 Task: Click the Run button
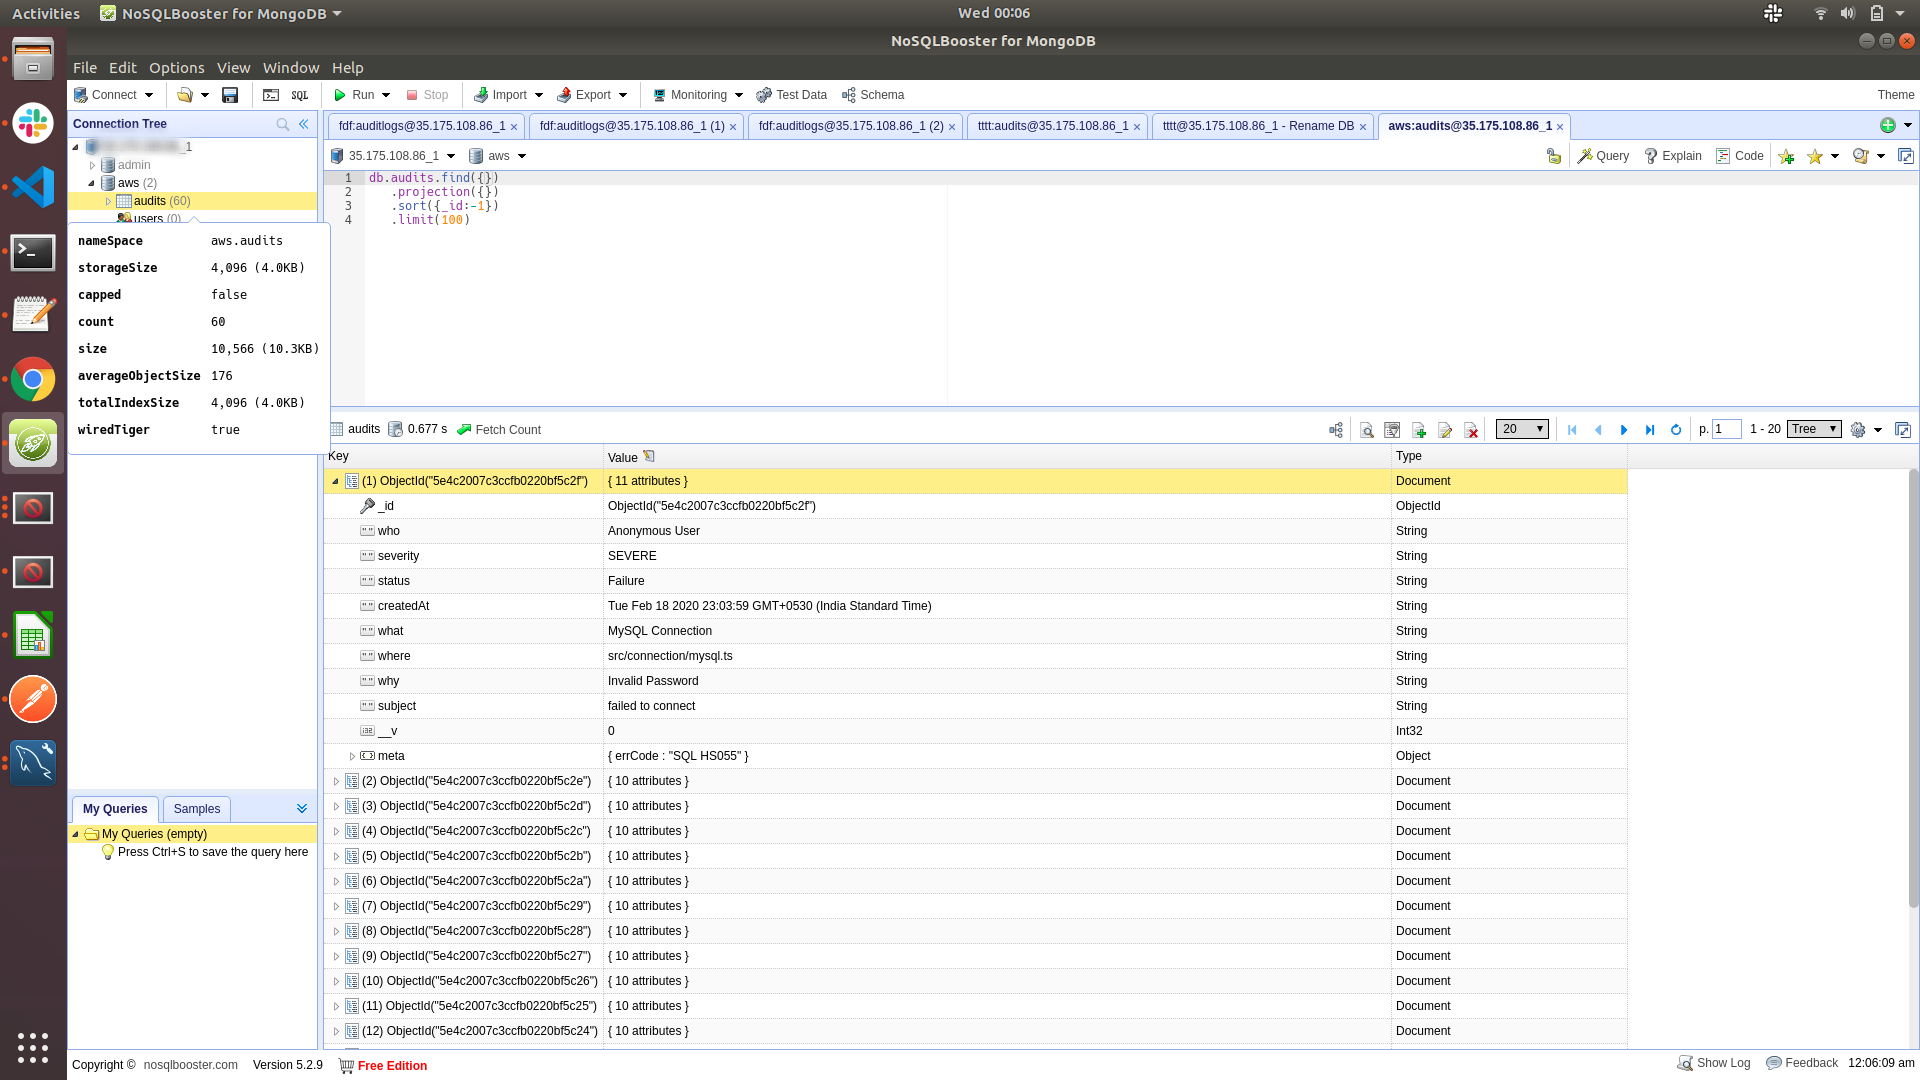[x=355, y=95]
